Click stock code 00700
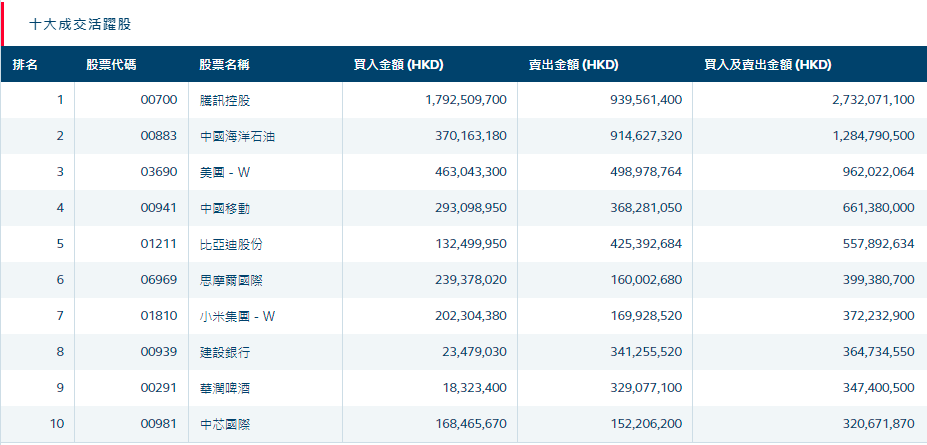Screen dimensions: 927x445 159,100
